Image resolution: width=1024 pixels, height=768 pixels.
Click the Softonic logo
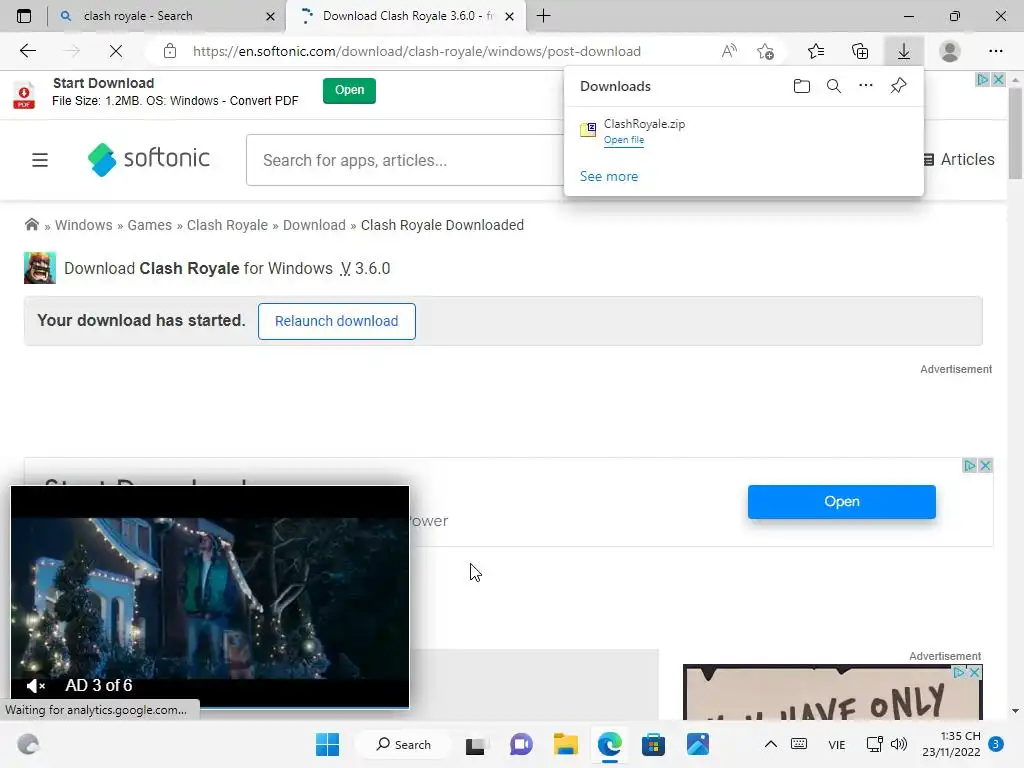(x=149, y=159)
